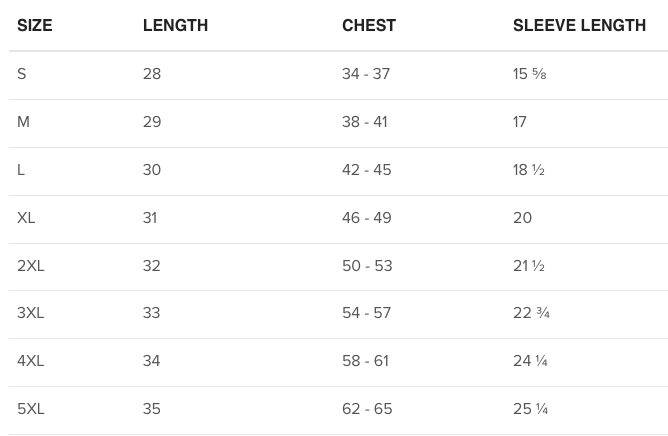Select the XL size row label
Screen dimensions: 668x436
coord(26,218)
